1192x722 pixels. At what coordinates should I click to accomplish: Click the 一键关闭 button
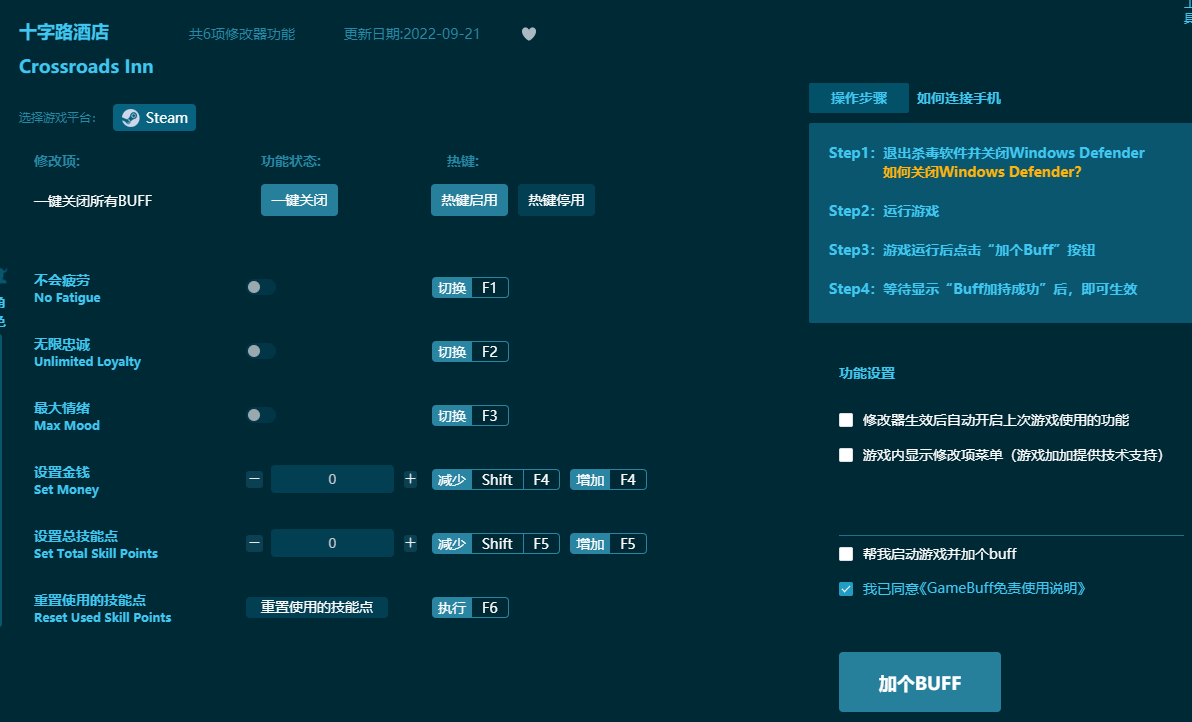pyautogui.click(x=300, y=200)
